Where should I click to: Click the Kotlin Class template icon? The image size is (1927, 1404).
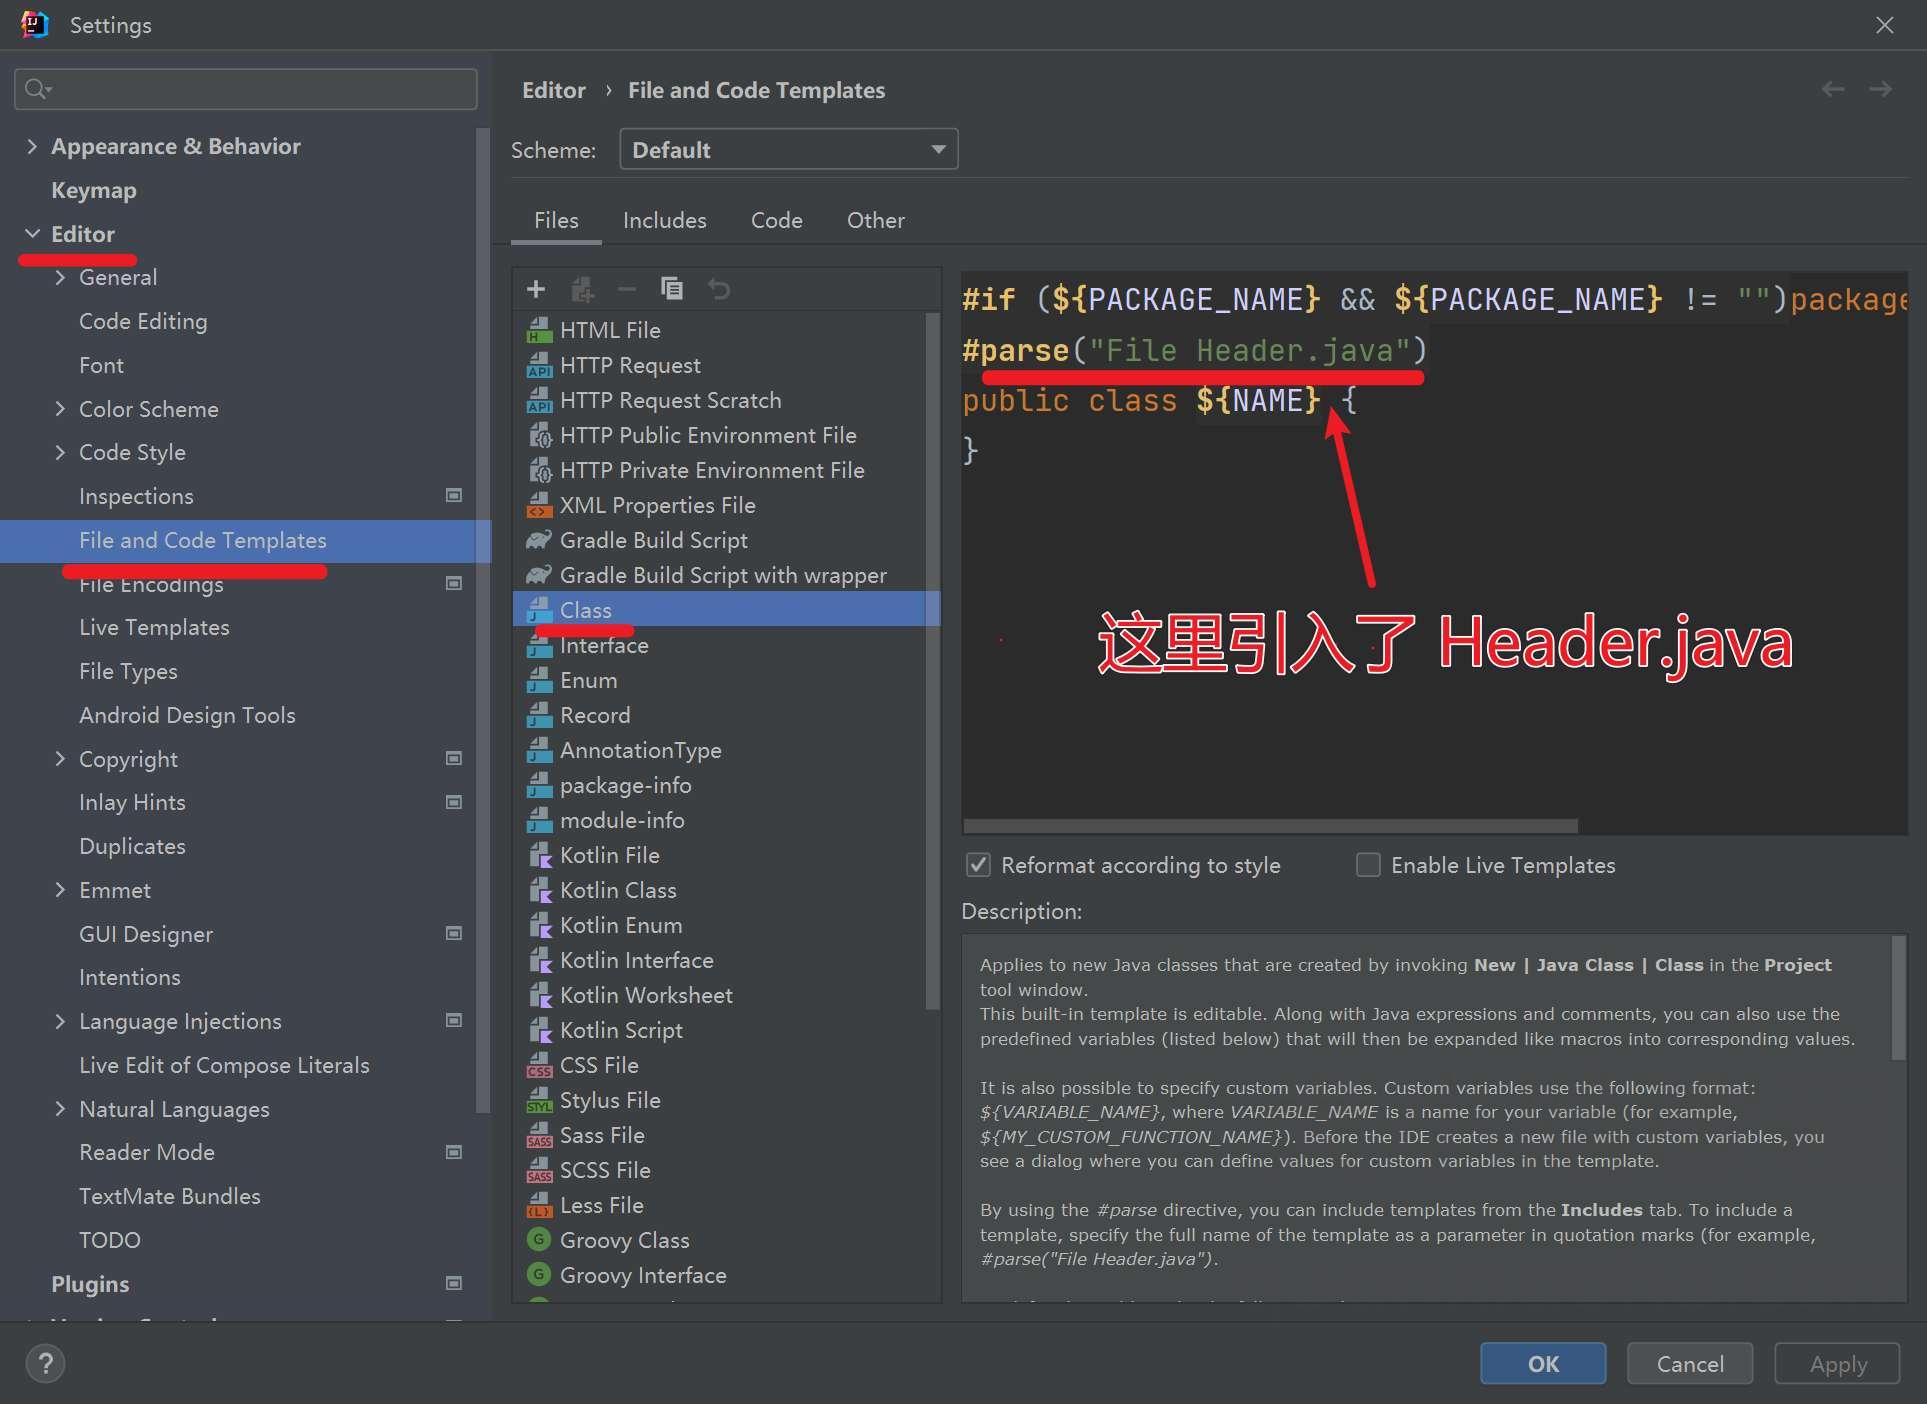[x=539, y=890]
